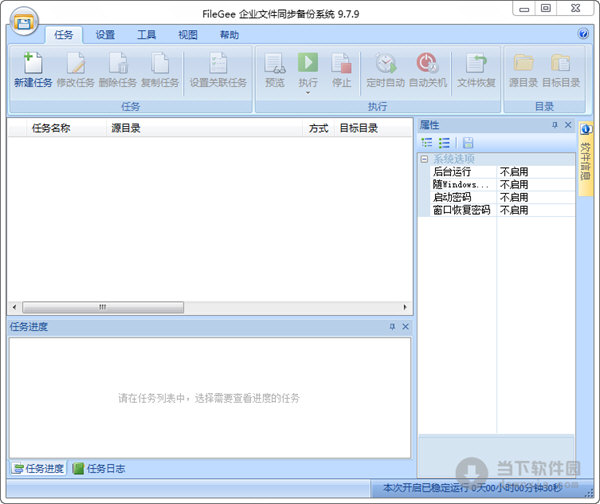This screenshot has height=504, width=600.
Task: Close the 属性 (Properties) panel
Action: click(568, 125)
